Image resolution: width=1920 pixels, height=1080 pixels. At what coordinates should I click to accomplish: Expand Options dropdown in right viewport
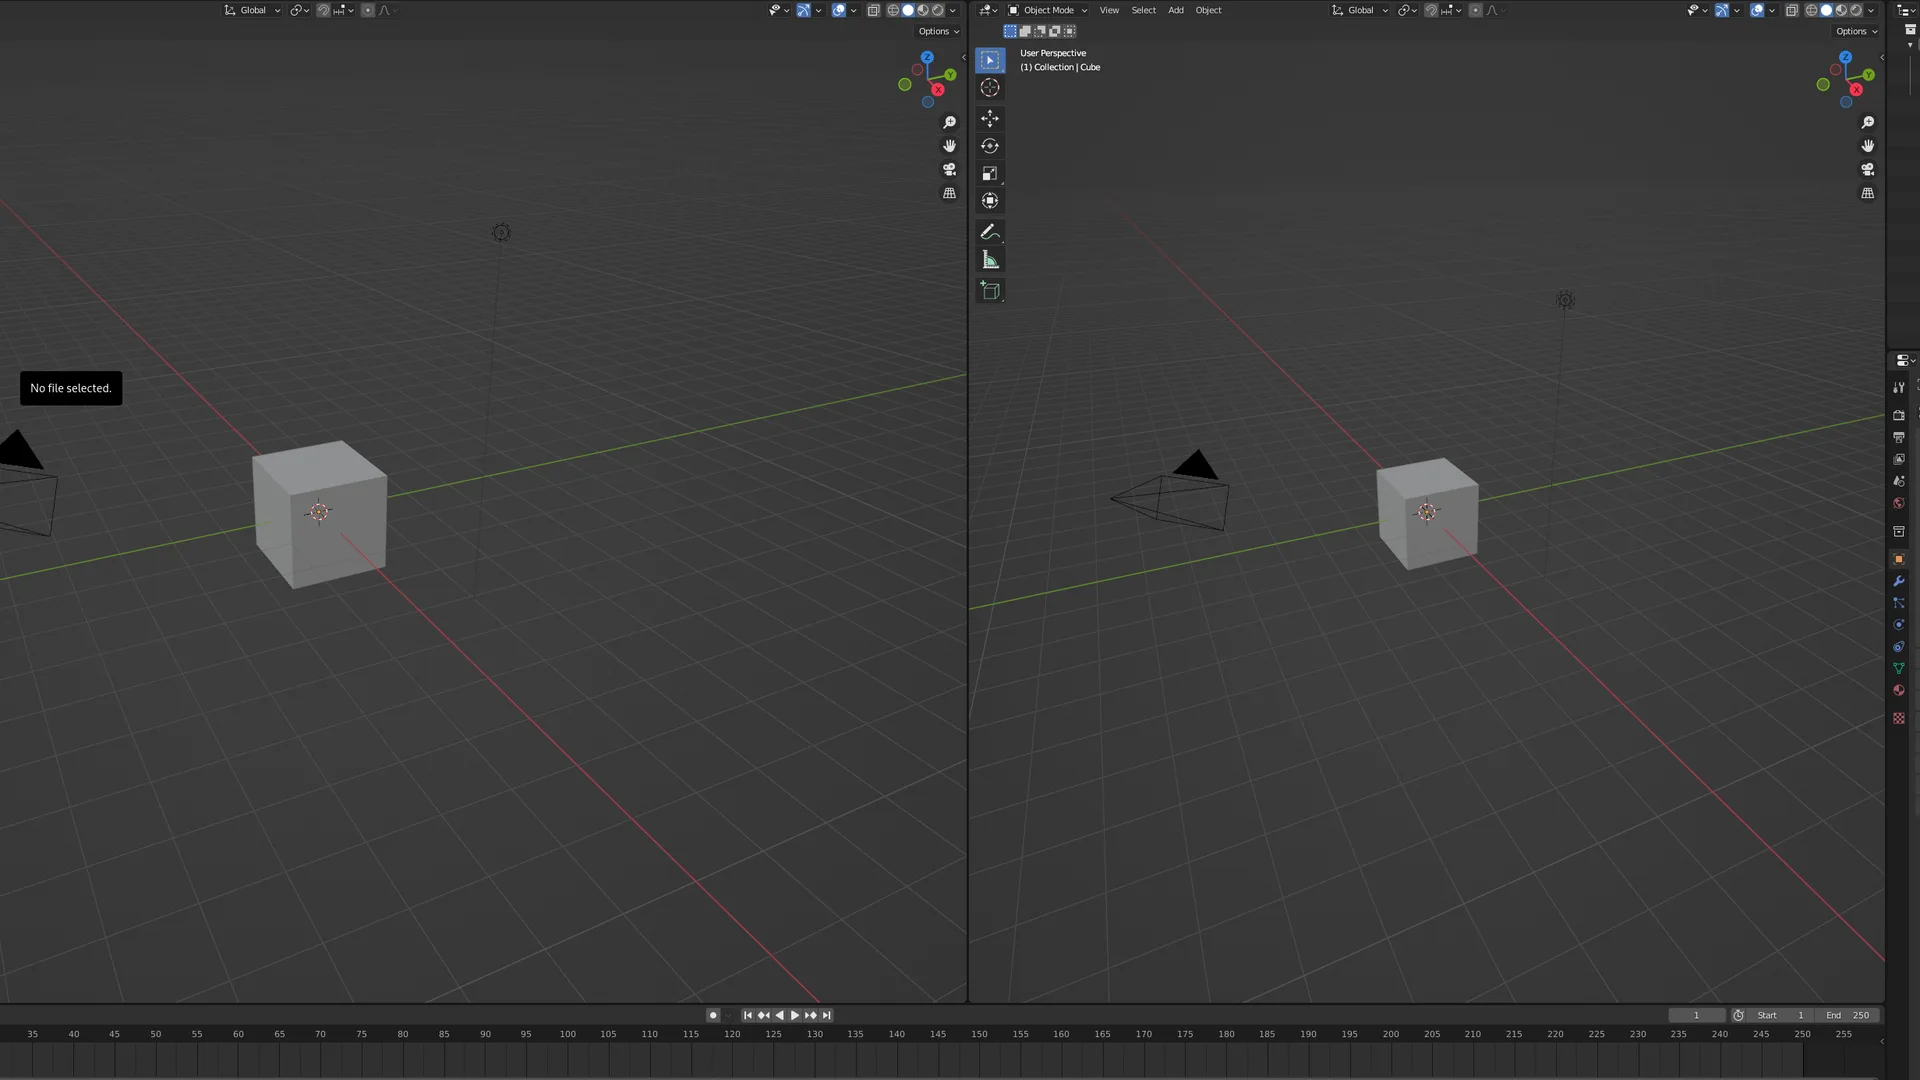click(x=1856, y=31)
